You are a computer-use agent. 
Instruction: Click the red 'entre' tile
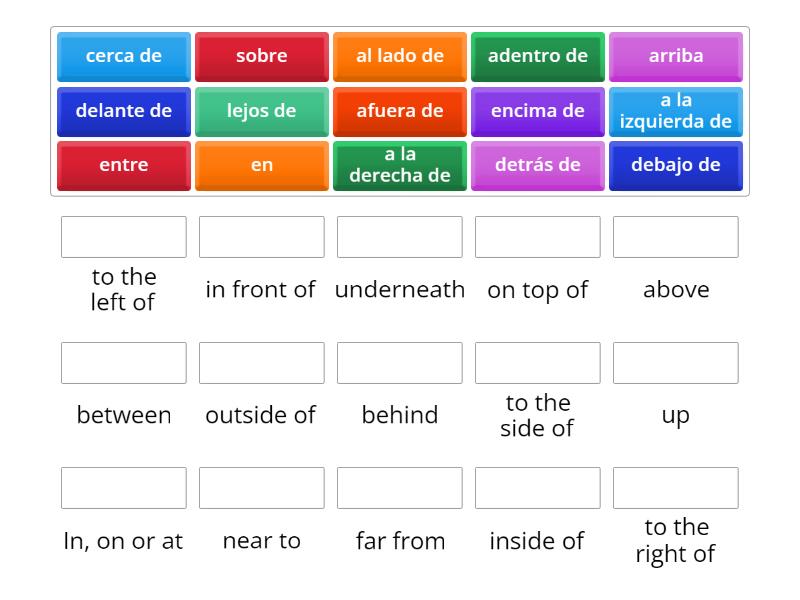124,165
